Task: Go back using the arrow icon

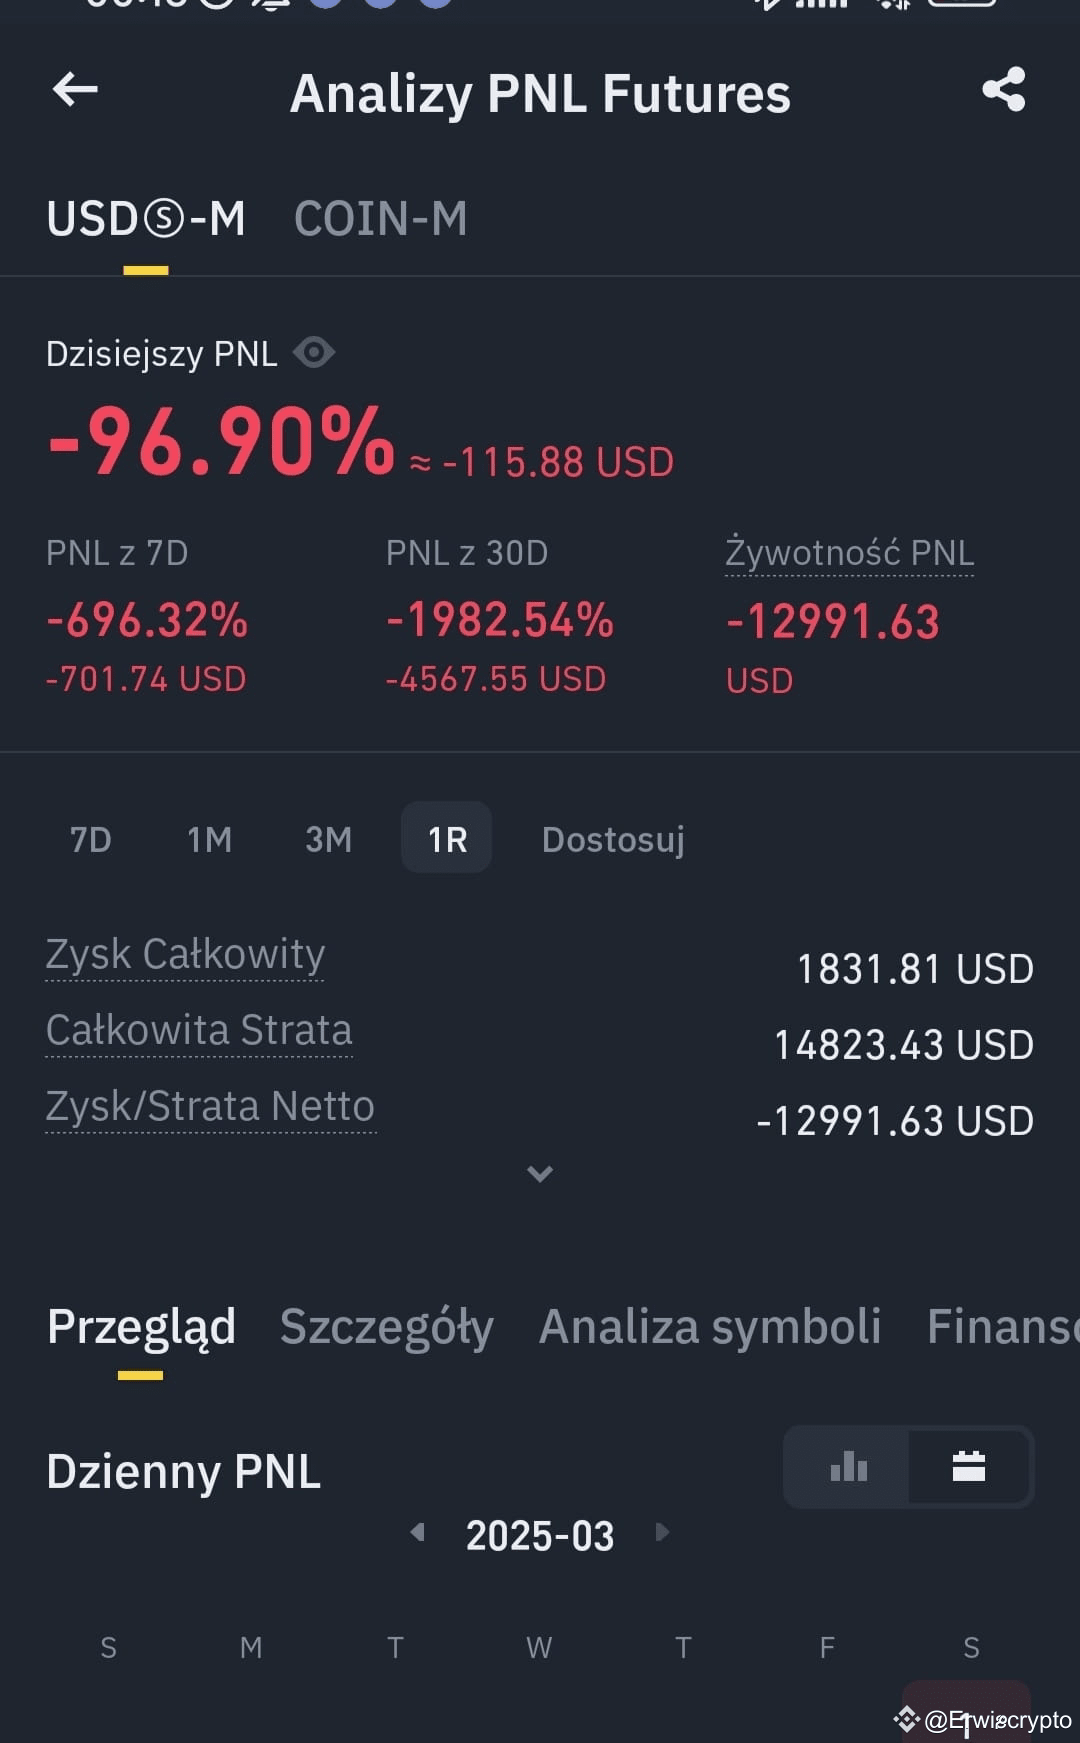Action: coord(75,90)
